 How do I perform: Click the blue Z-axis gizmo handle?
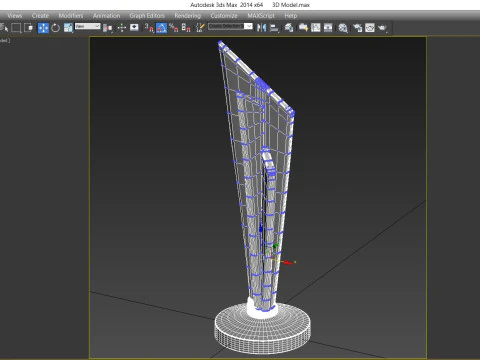(x=261, y=228)
